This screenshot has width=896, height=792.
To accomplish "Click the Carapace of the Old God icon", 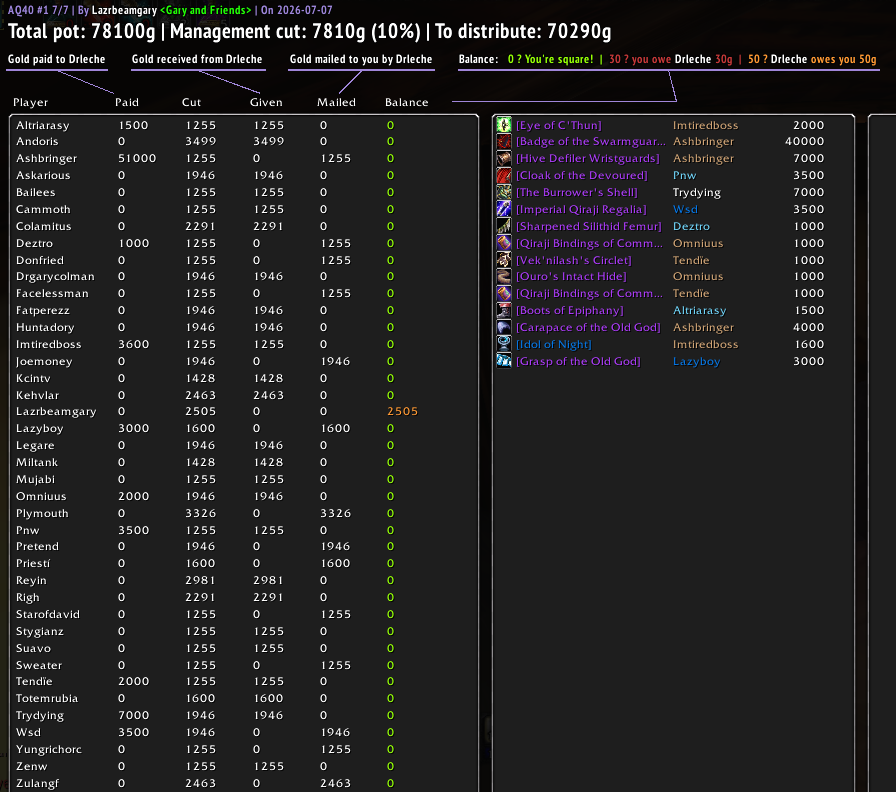I will 503,327.
